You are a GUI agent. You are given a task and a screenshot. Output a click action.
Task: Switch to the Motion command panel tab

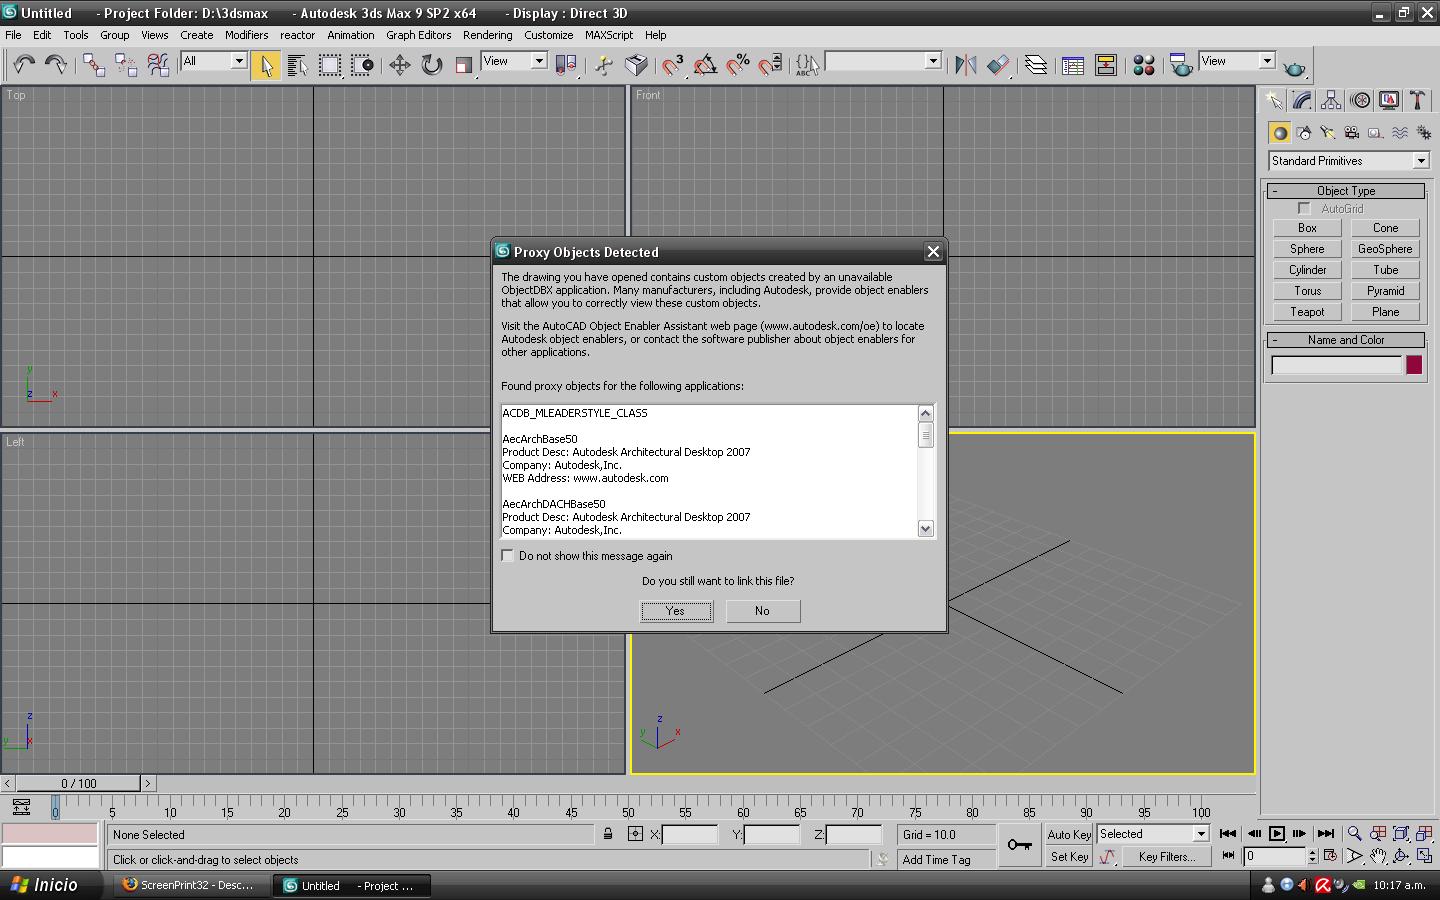(1360, 100)
